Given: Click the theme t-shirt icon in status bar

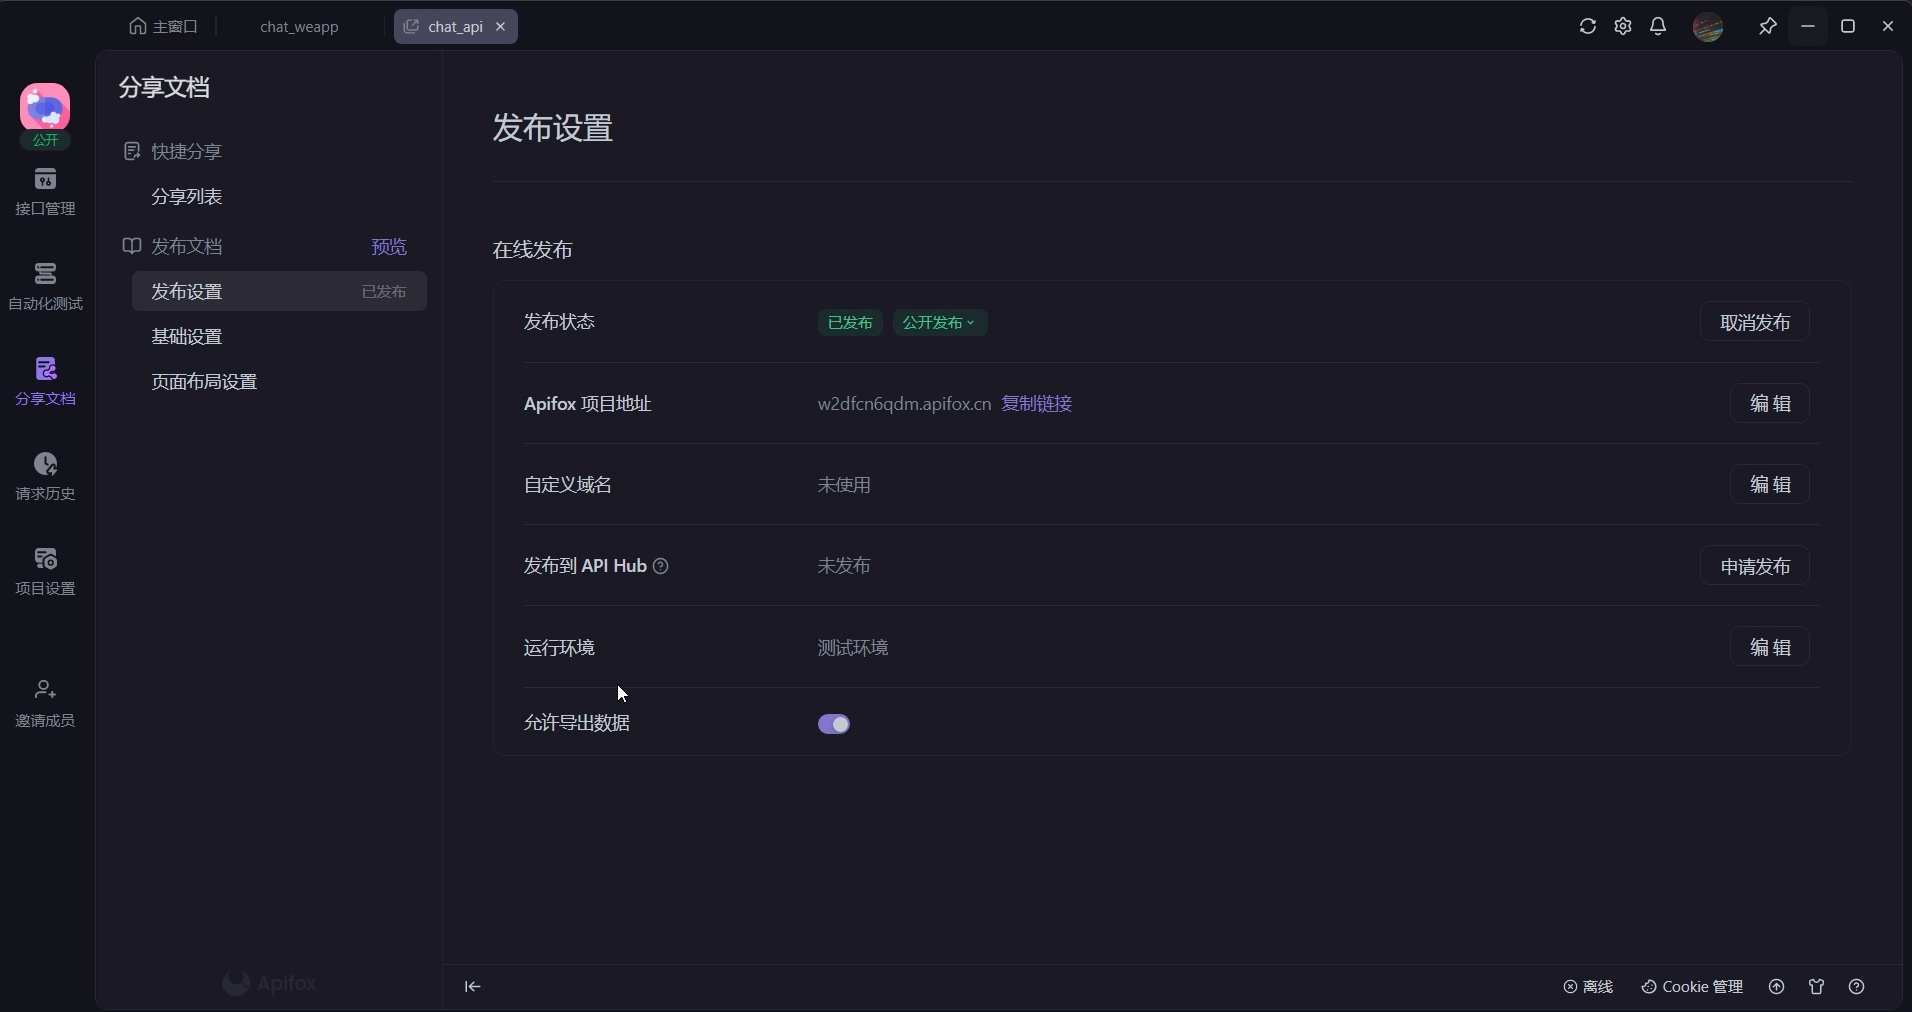Looking at the screenshot, I should (x=1817, y=987).
